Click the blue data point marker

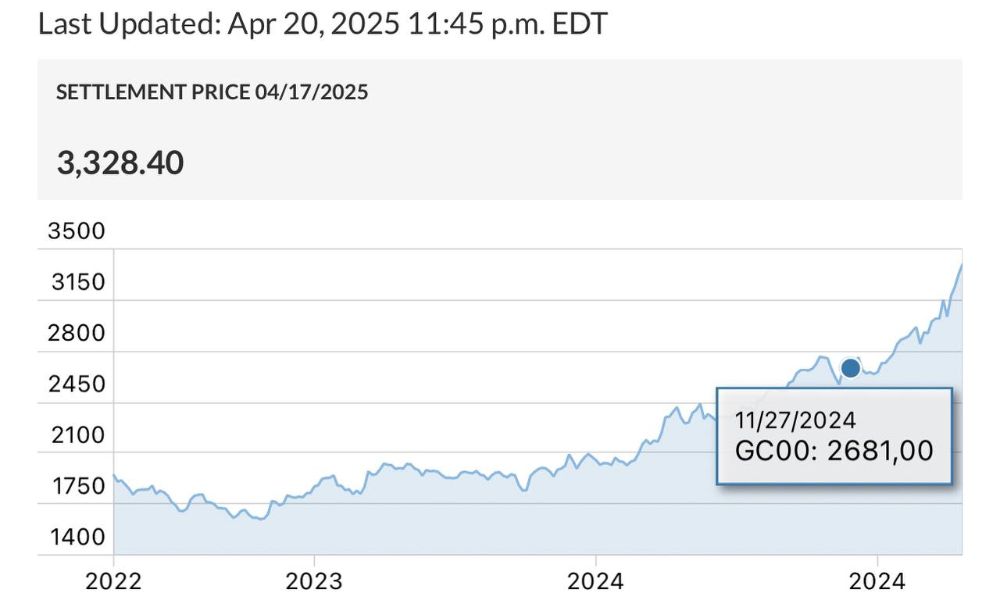(x=850, y=368)
